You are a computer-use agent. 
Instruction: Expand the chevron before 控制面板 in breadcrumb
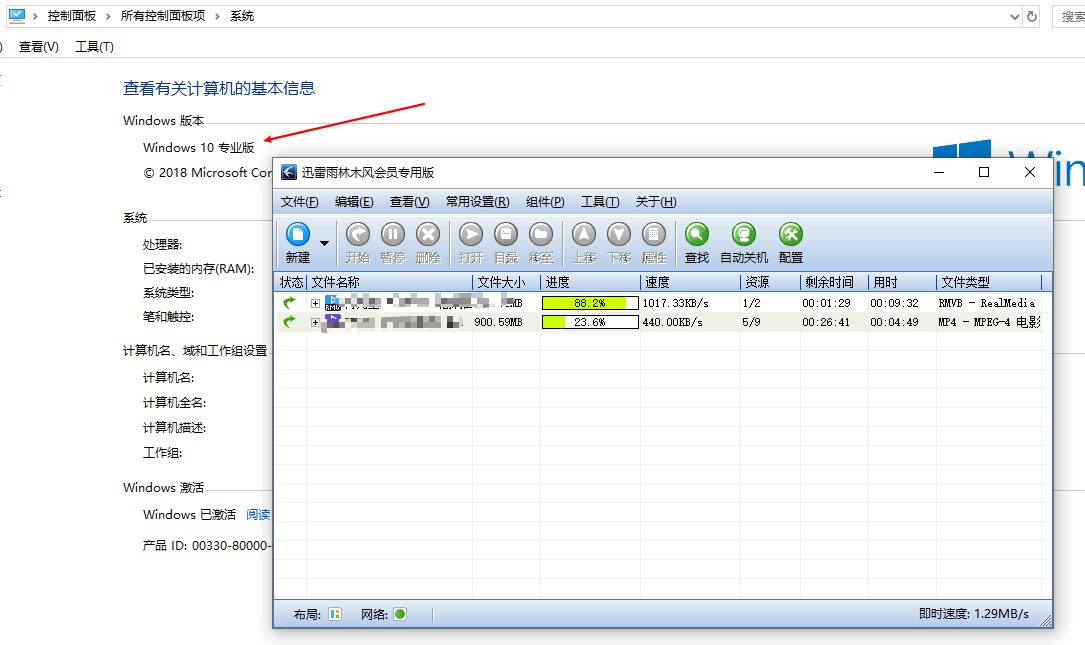(x=35, y=16)
